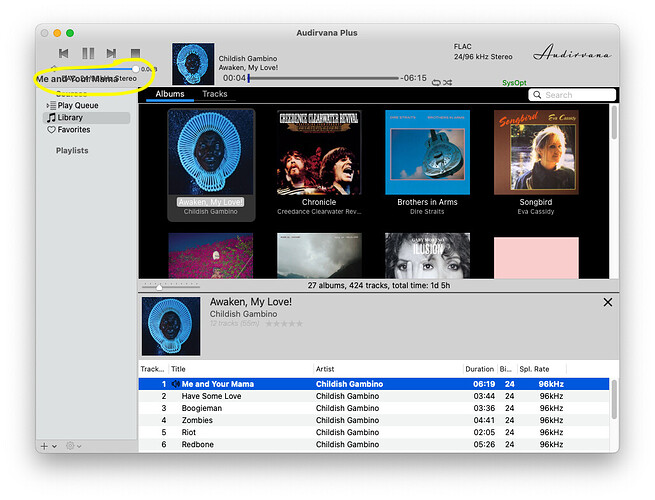Sort by Duration column

480,369
